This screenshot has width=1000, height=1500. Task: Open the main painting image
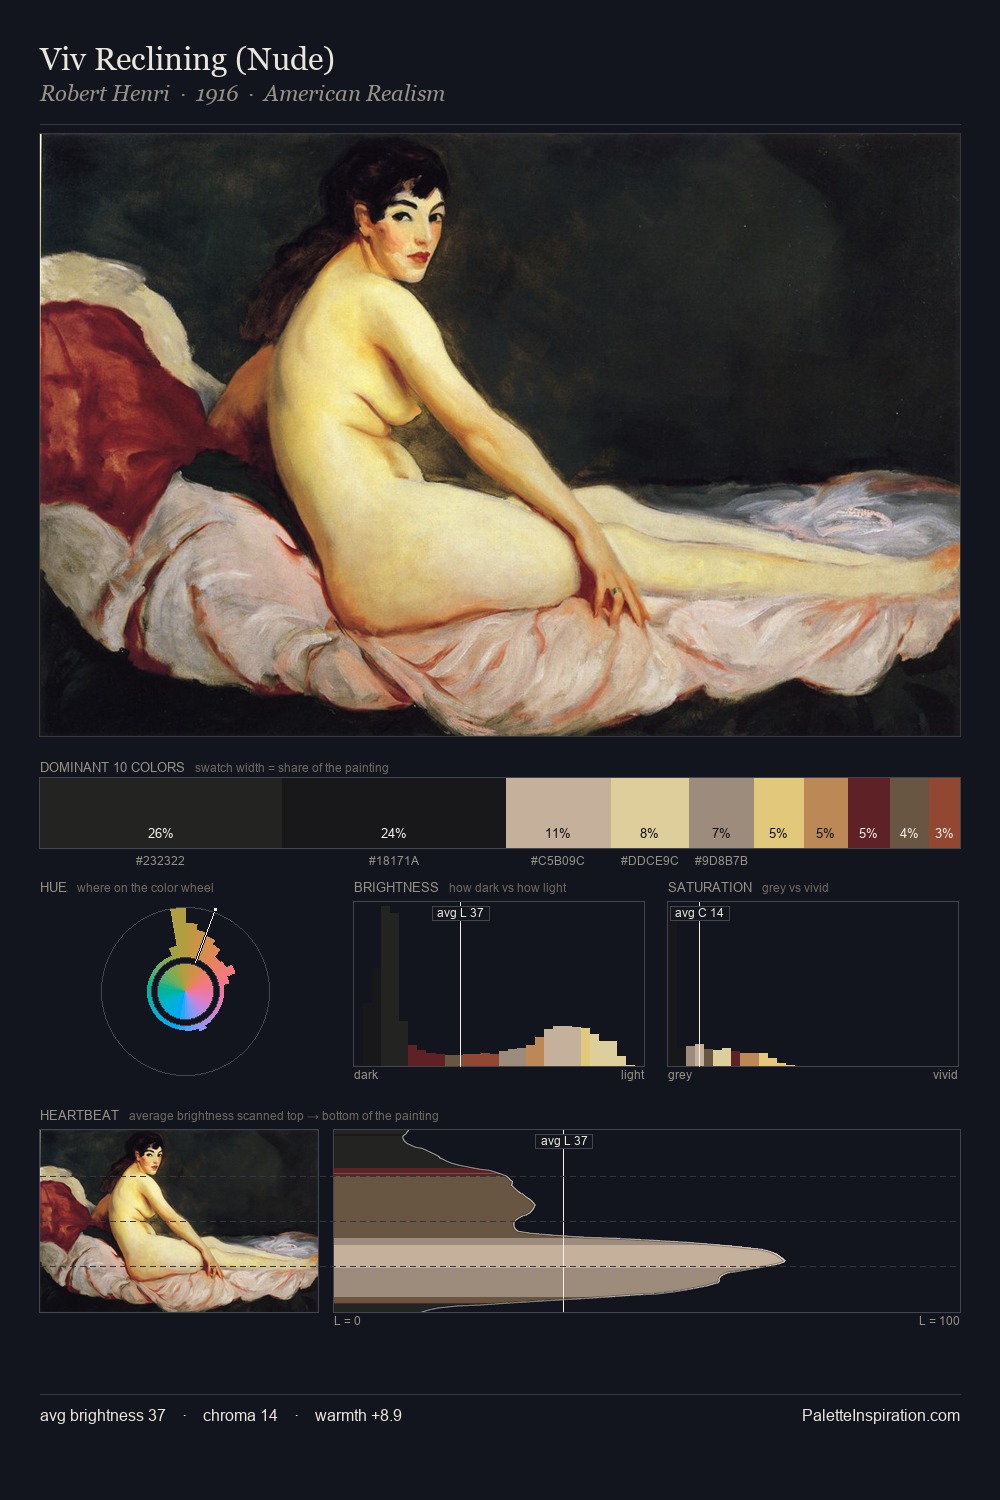click(x=500, y=435)
